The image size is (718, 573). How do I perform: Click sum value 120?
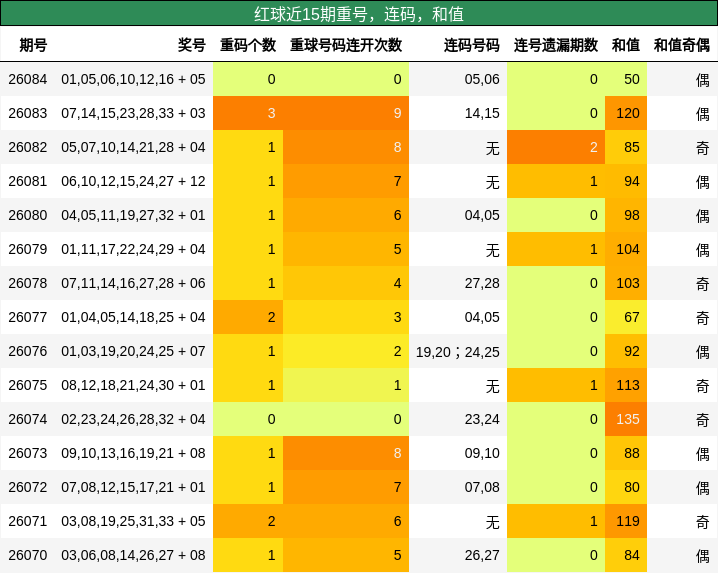click(x=628, y=113)
